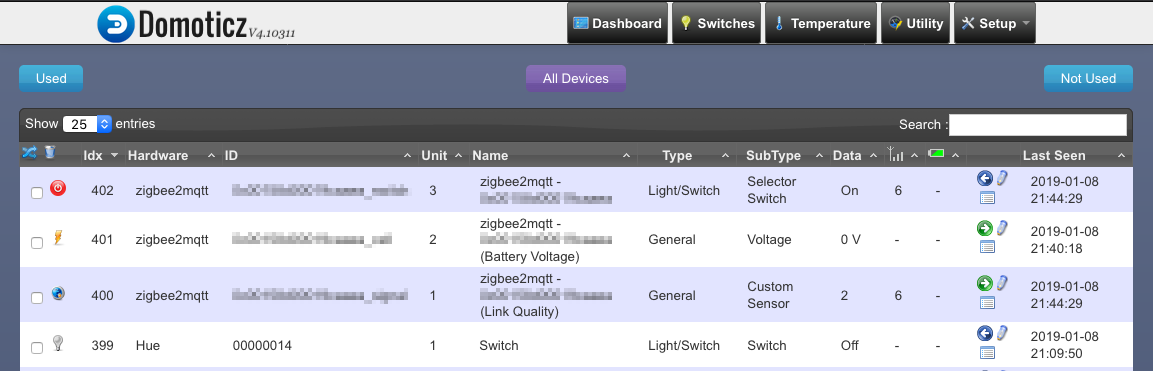
Task: Click the red power icon for device 402
Action: point(58,189)
